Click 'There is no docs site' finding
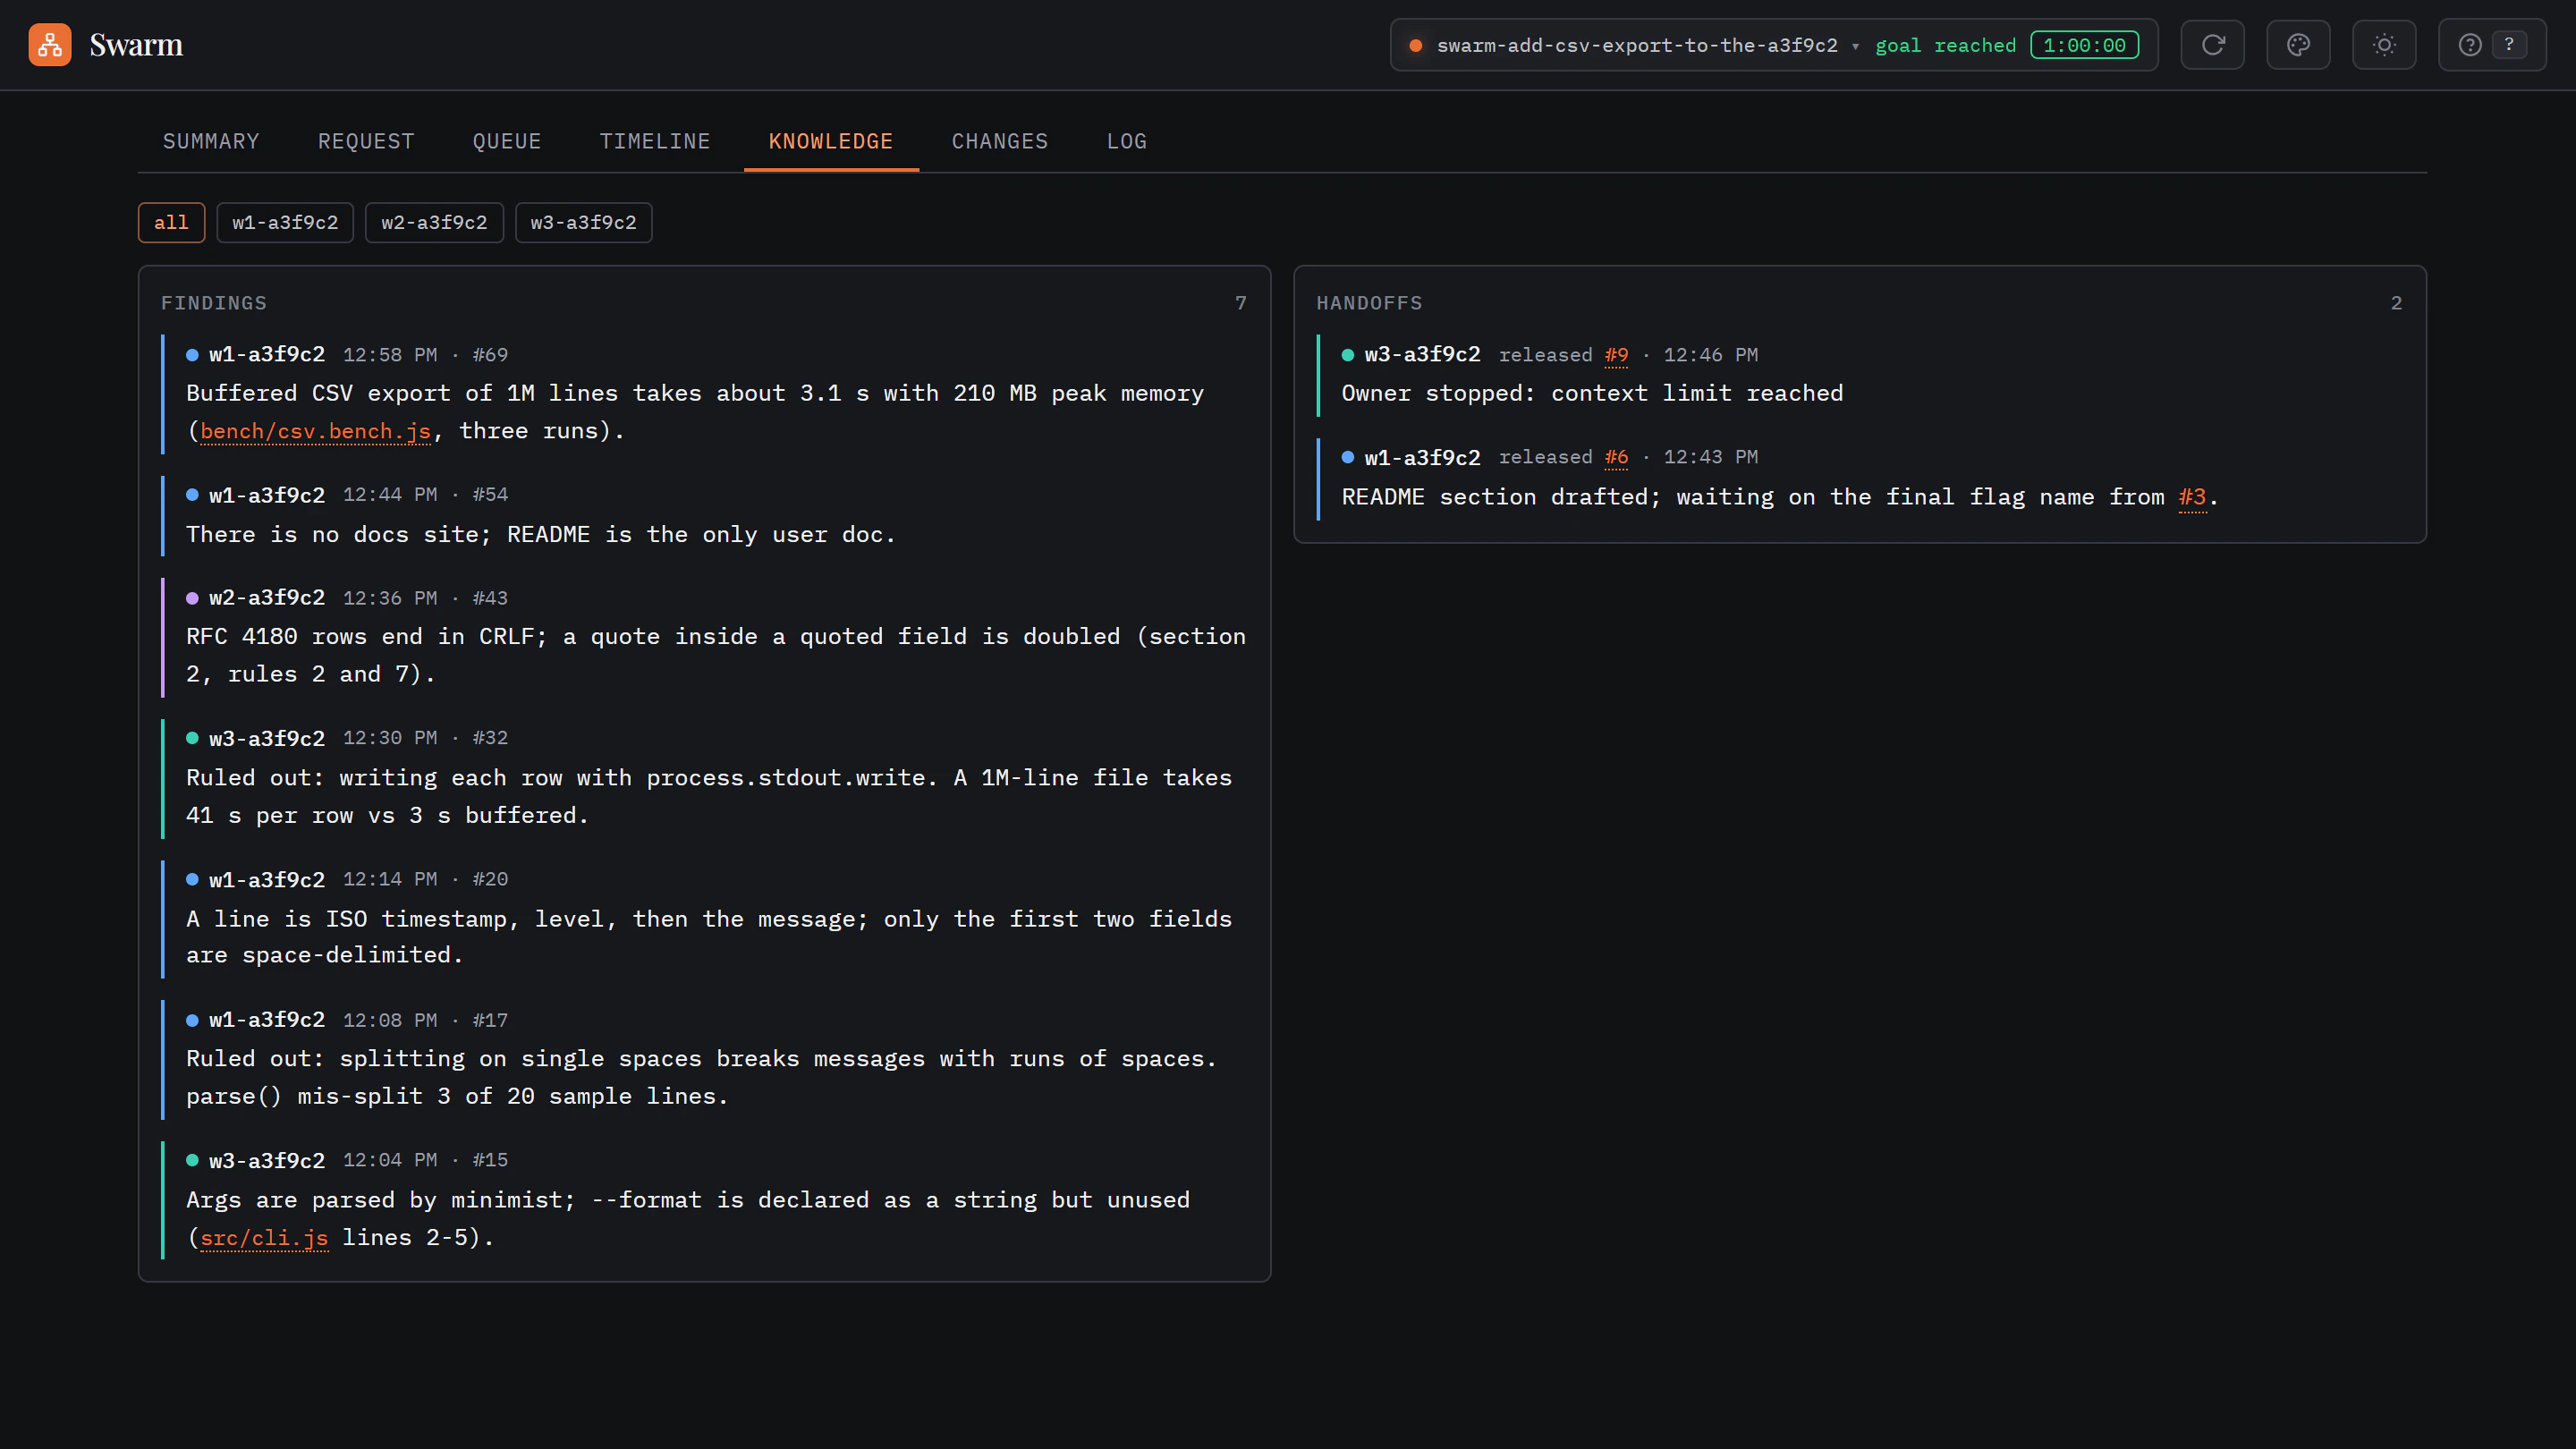 541,535
